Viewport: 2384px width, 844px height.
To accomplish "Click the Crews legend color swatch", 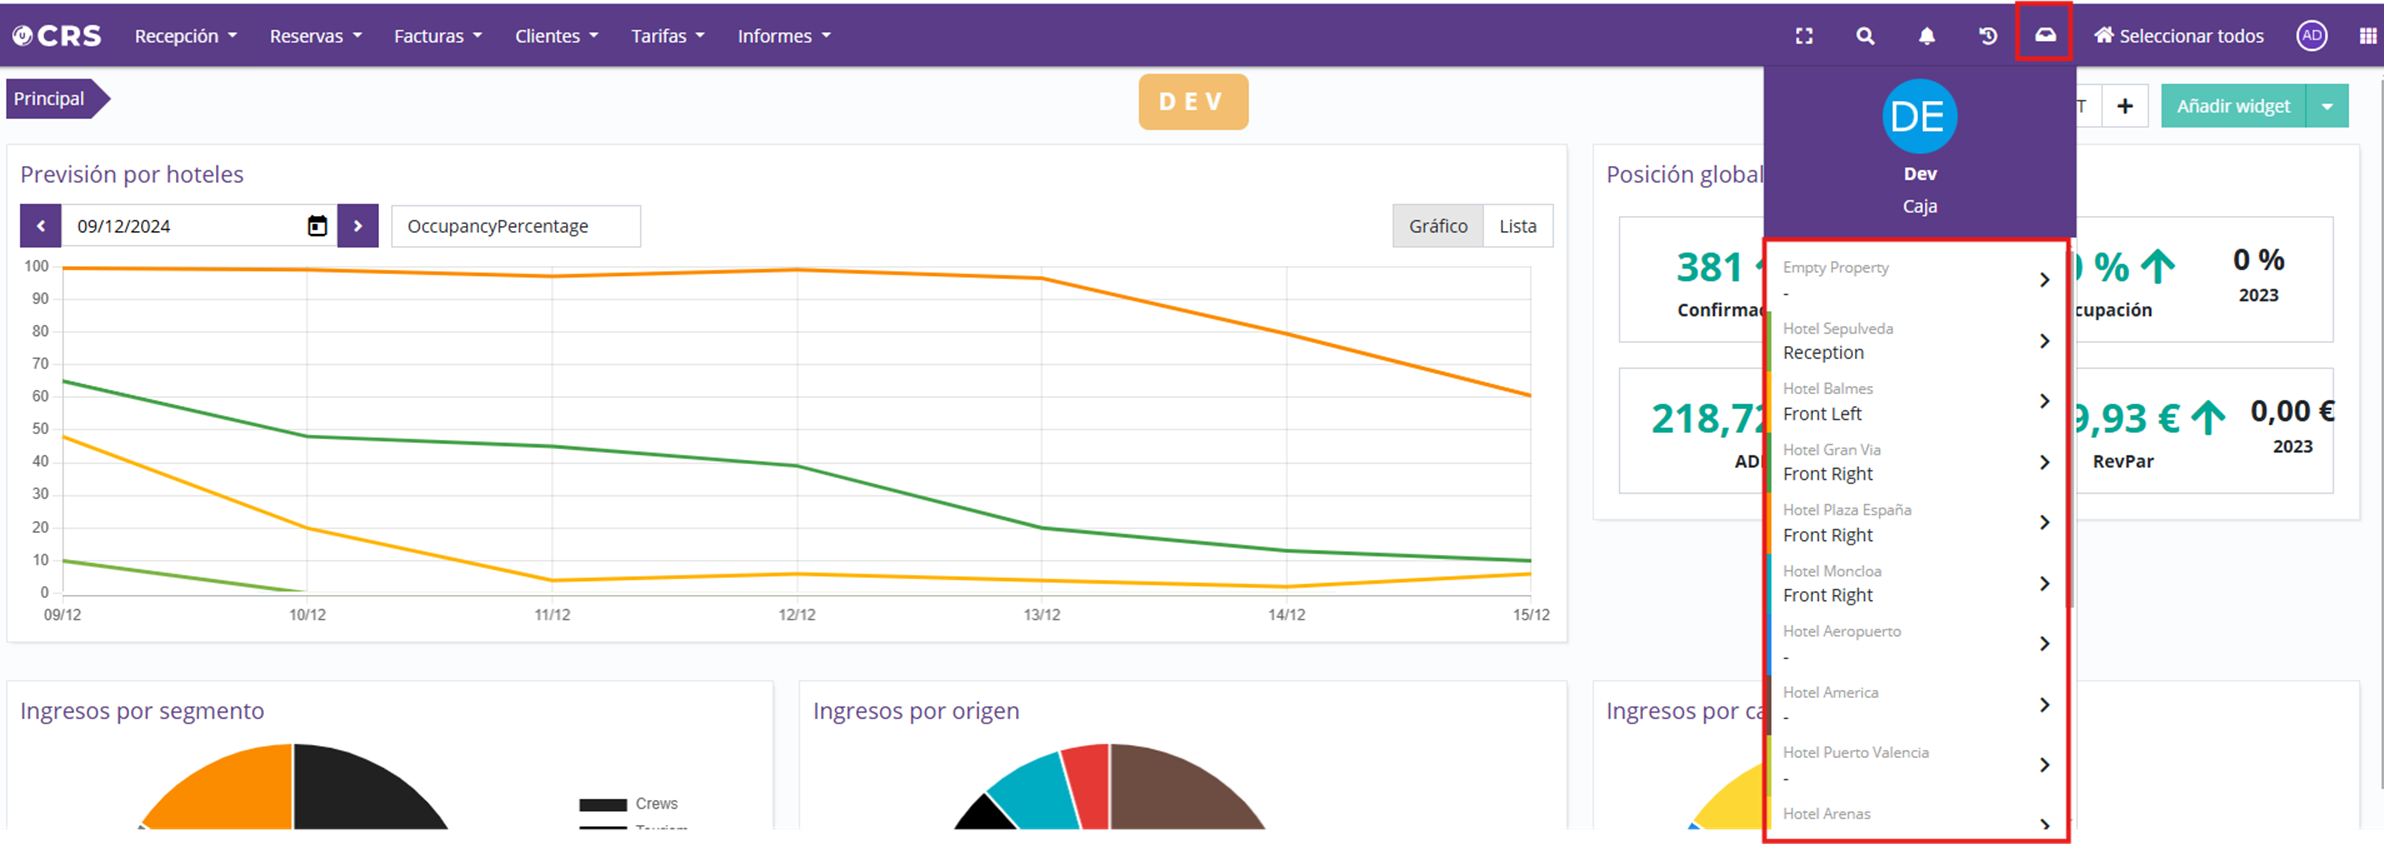I will 602,804.
